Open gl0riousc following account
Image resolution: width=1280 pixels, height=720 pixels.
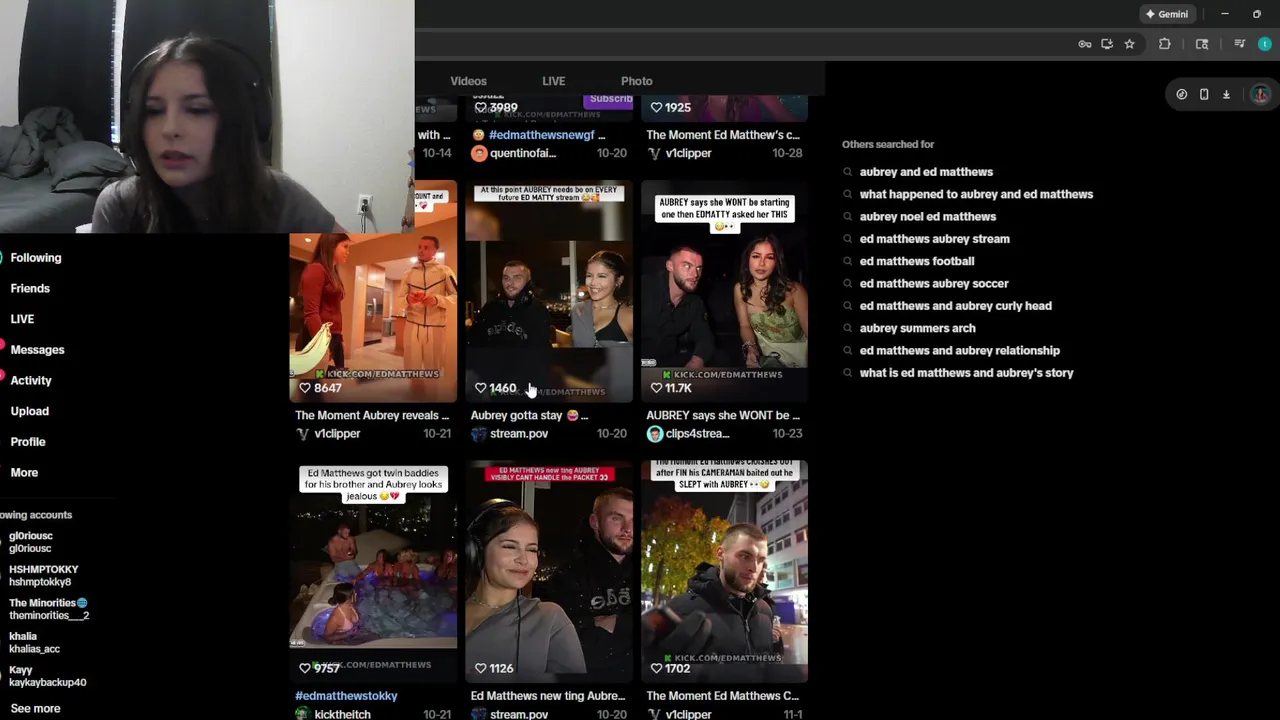31,542
